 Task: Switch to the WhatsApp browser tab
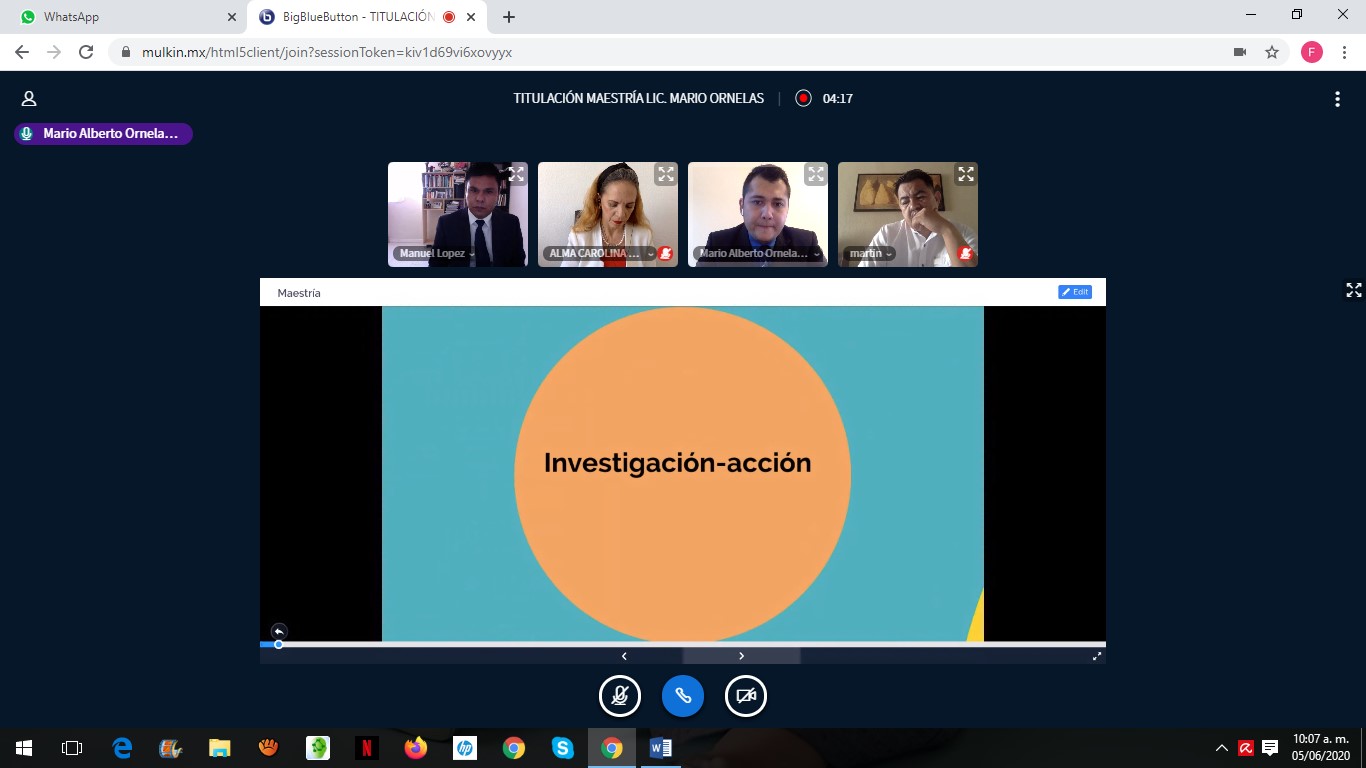(x=120, y=17)
